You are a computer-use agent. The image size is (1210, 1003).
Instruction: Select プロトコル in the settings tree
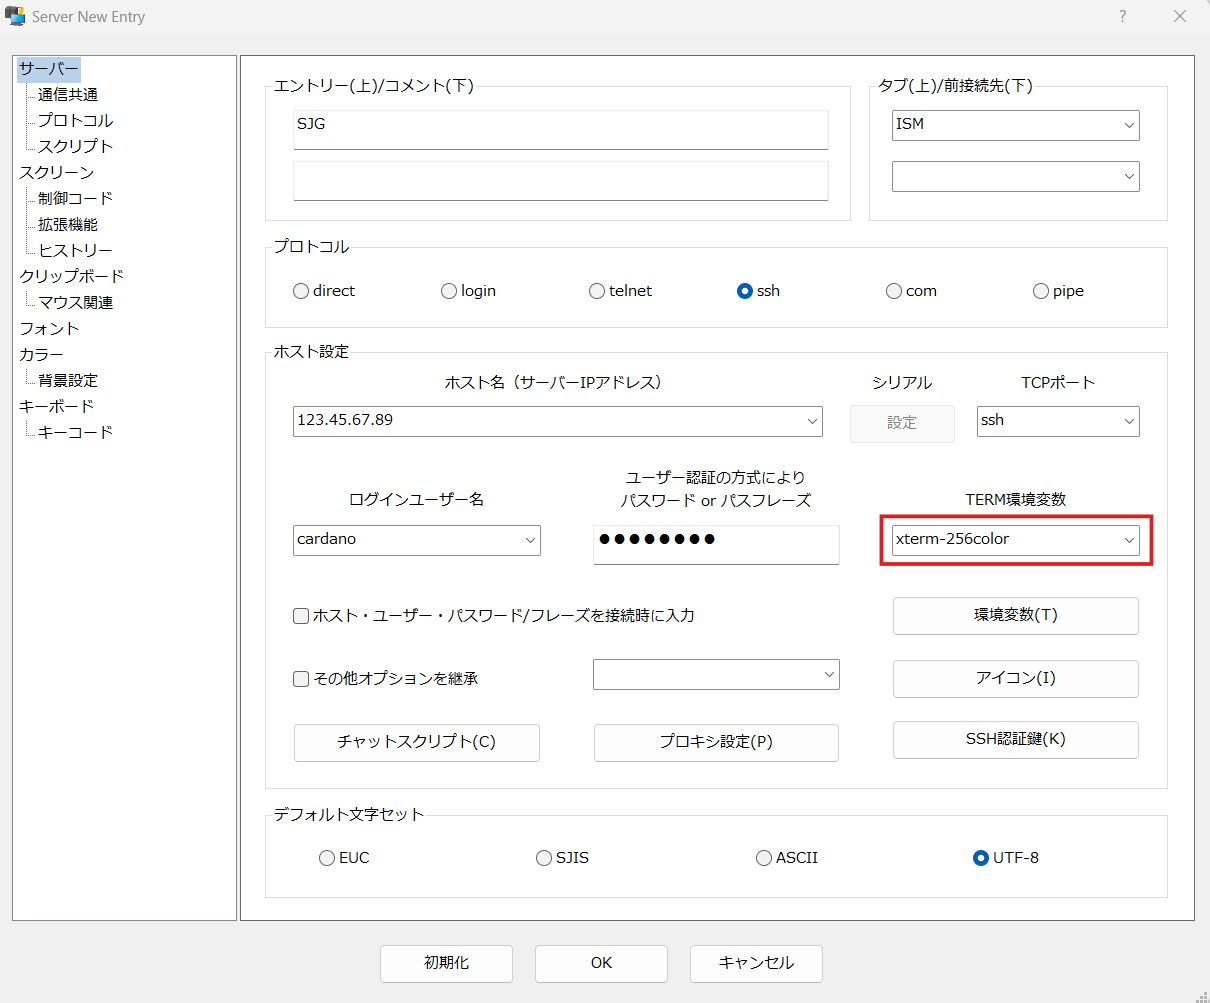point(76,120)
